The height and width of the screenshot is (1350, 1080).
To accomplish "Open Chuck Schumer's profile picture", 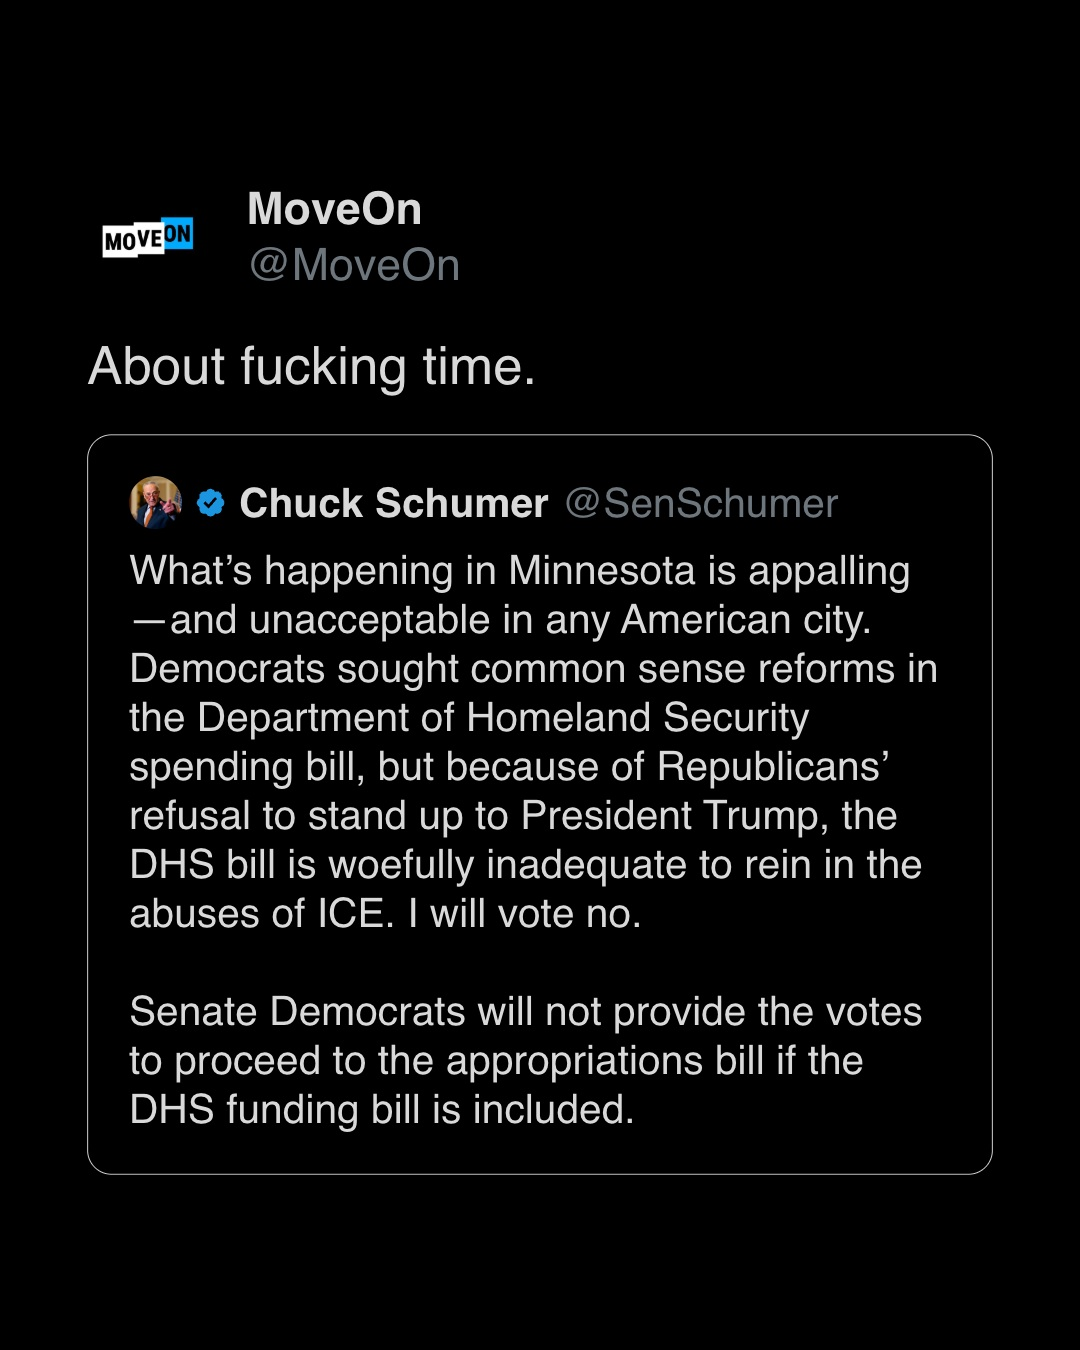I will 156,502.
